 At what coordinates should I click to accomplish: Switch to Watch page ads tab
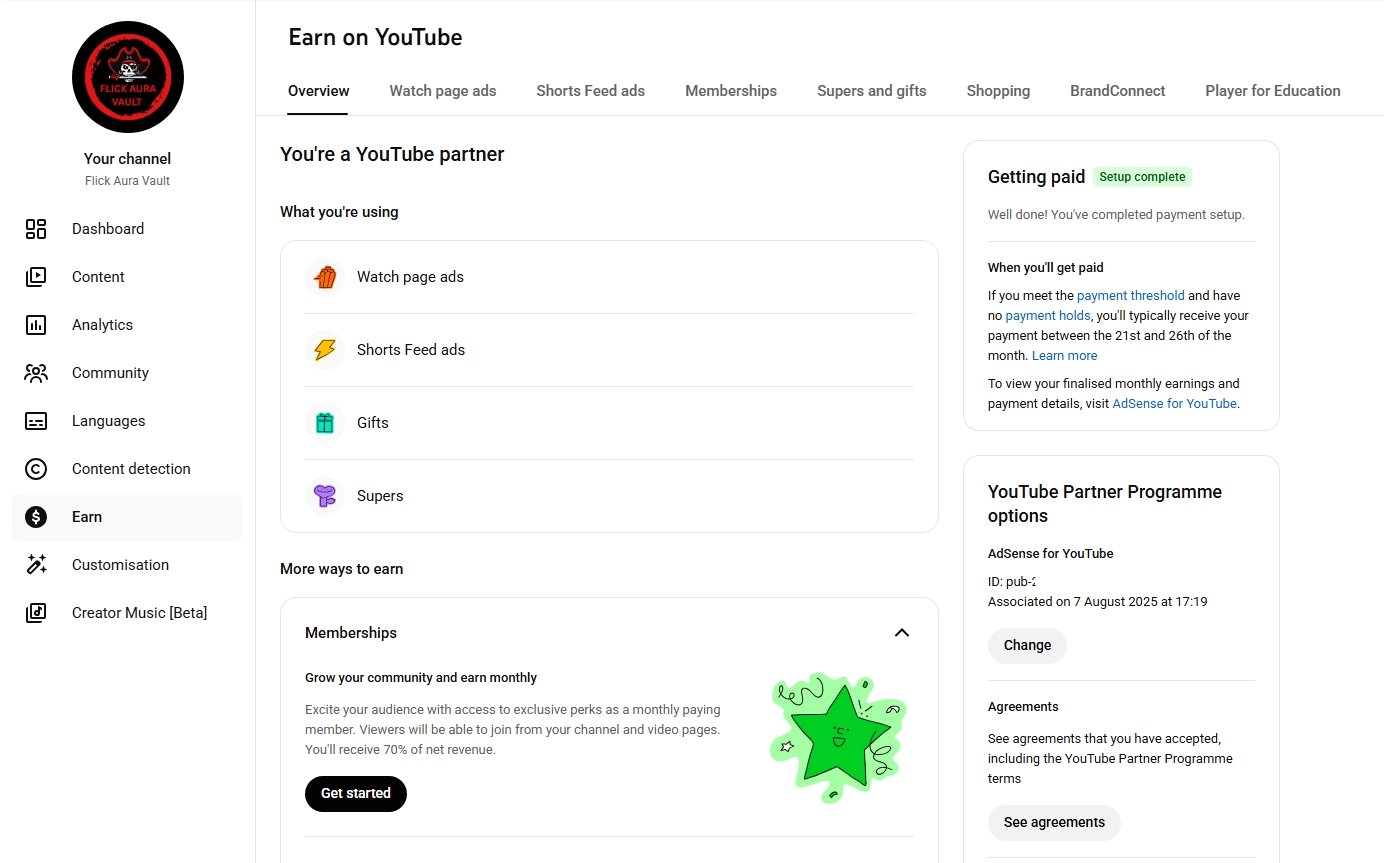click(x=443, y=91)
